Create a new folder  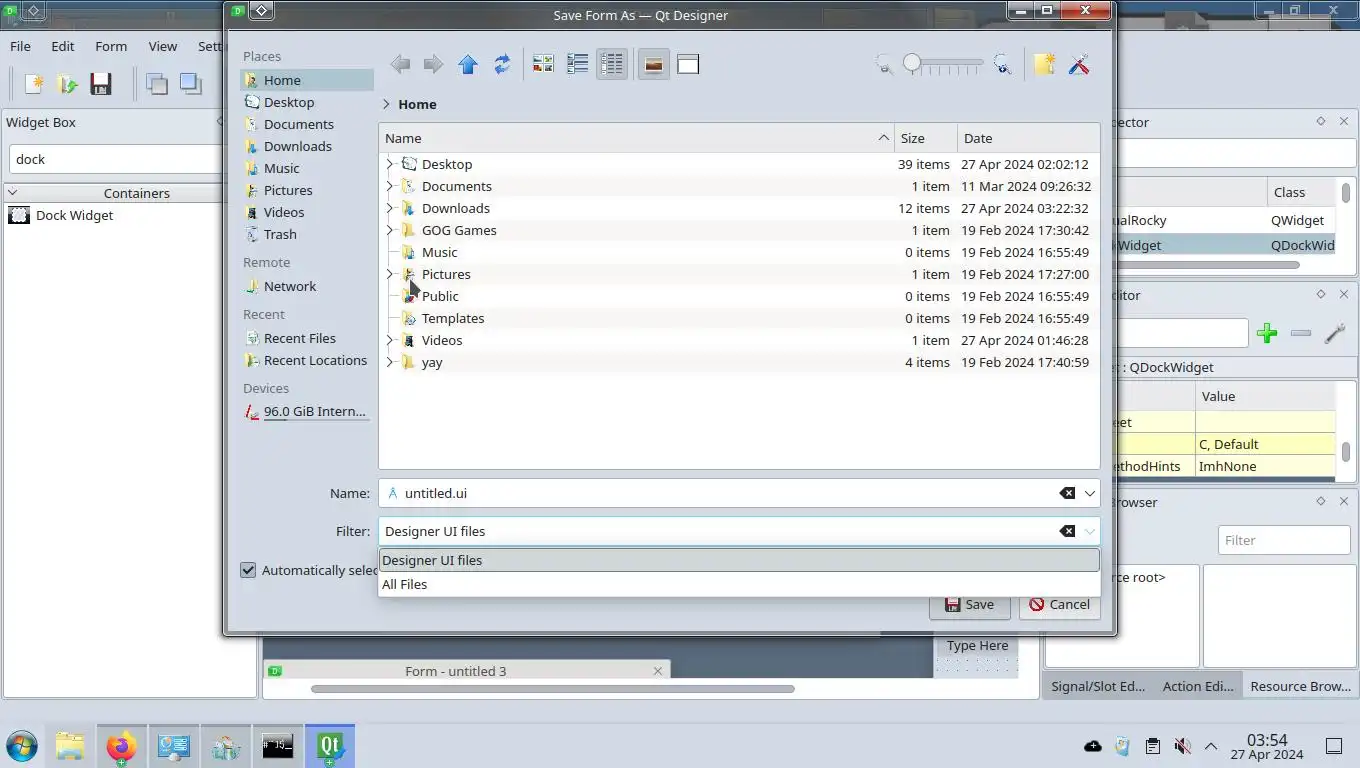[1044, 64]
